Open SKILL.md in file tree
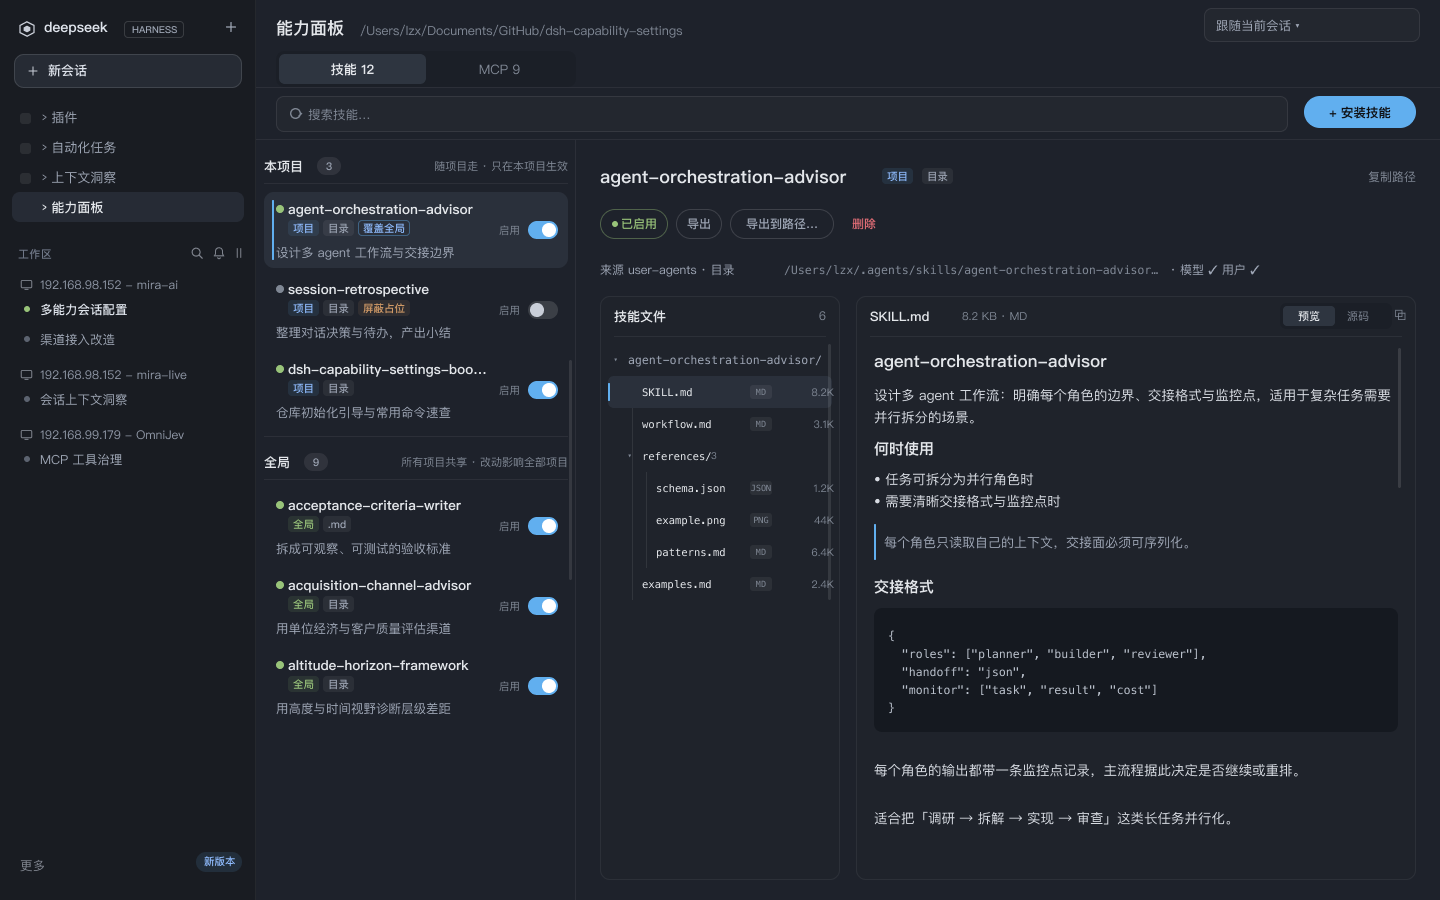The width and height of the screenshot is (1440, 900). (x=720, y=392)
